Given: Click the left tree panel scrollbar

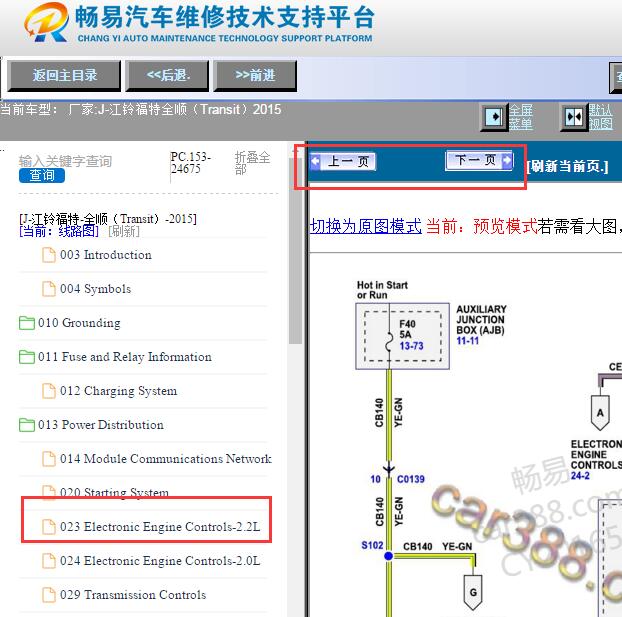Looking at the screenshot, I should [x=295, y=251].
